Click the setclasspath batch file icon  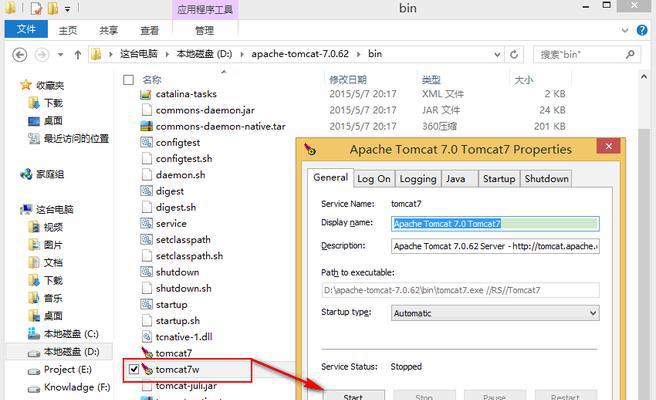pyautogui.click(x=146, y=239)
